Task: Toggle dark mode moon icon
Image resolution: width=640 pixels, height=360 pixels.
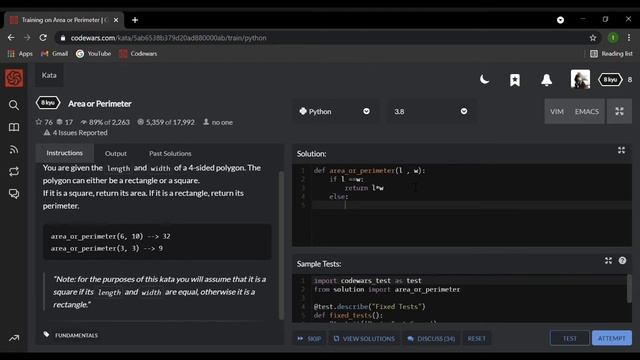Action: [484, 79]
